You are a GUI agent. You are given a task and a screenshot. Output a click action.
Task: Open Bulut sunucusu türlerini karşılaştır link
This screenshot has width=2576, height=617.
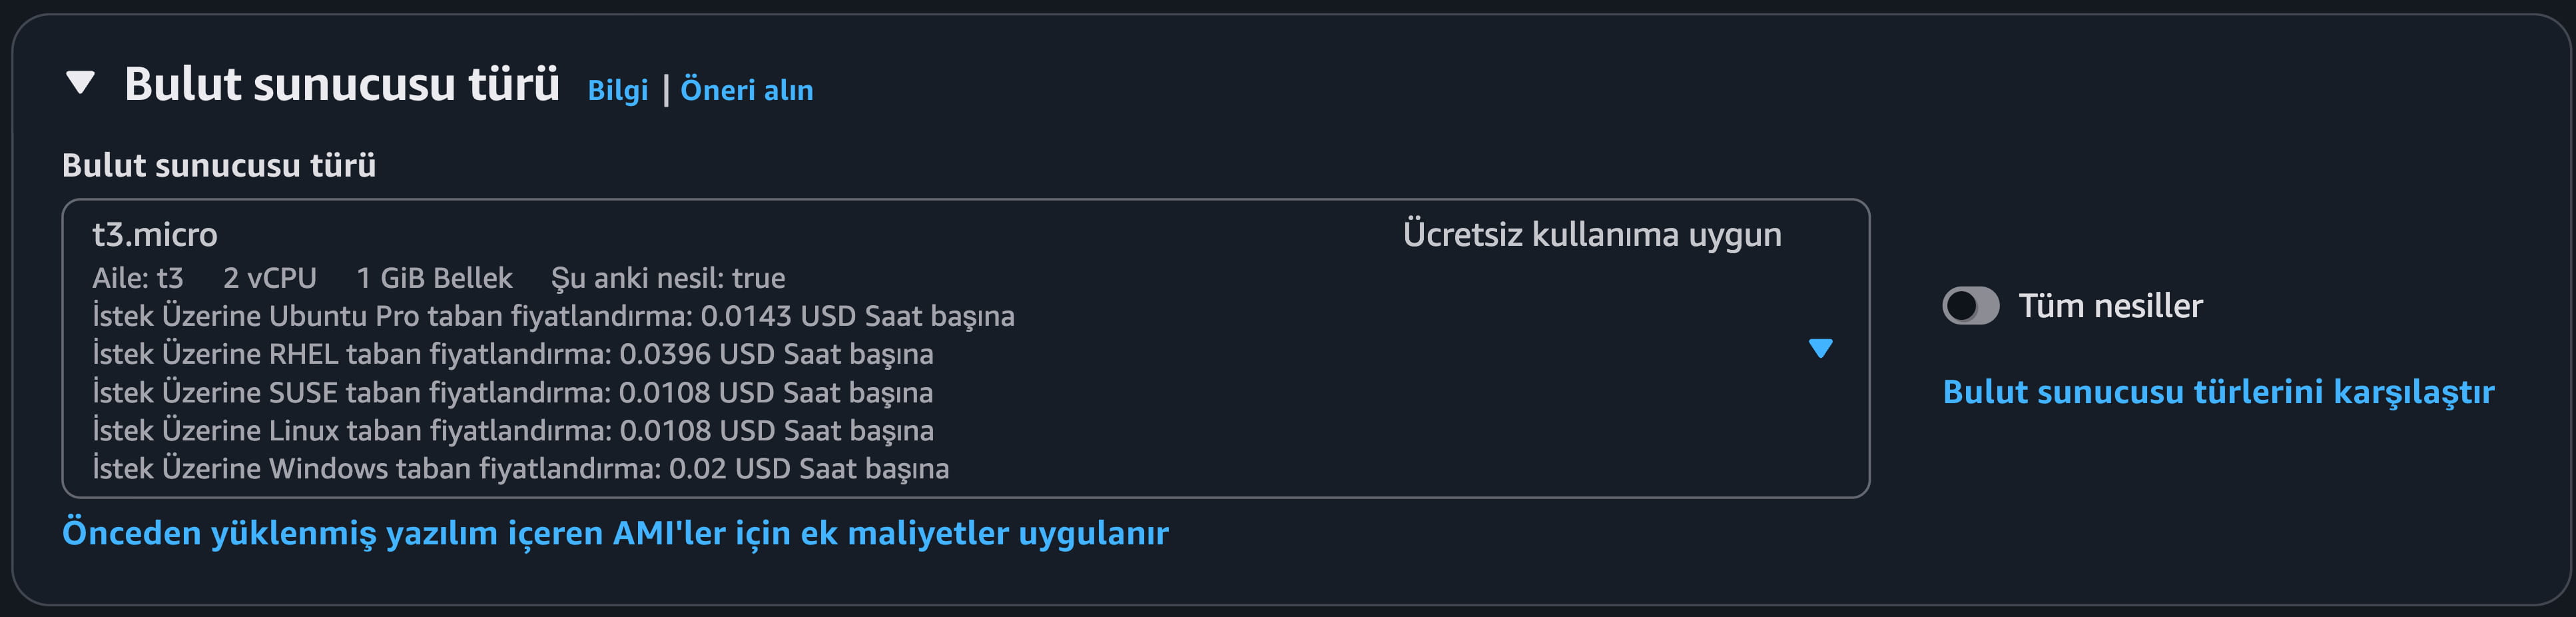coord(2217,392)
